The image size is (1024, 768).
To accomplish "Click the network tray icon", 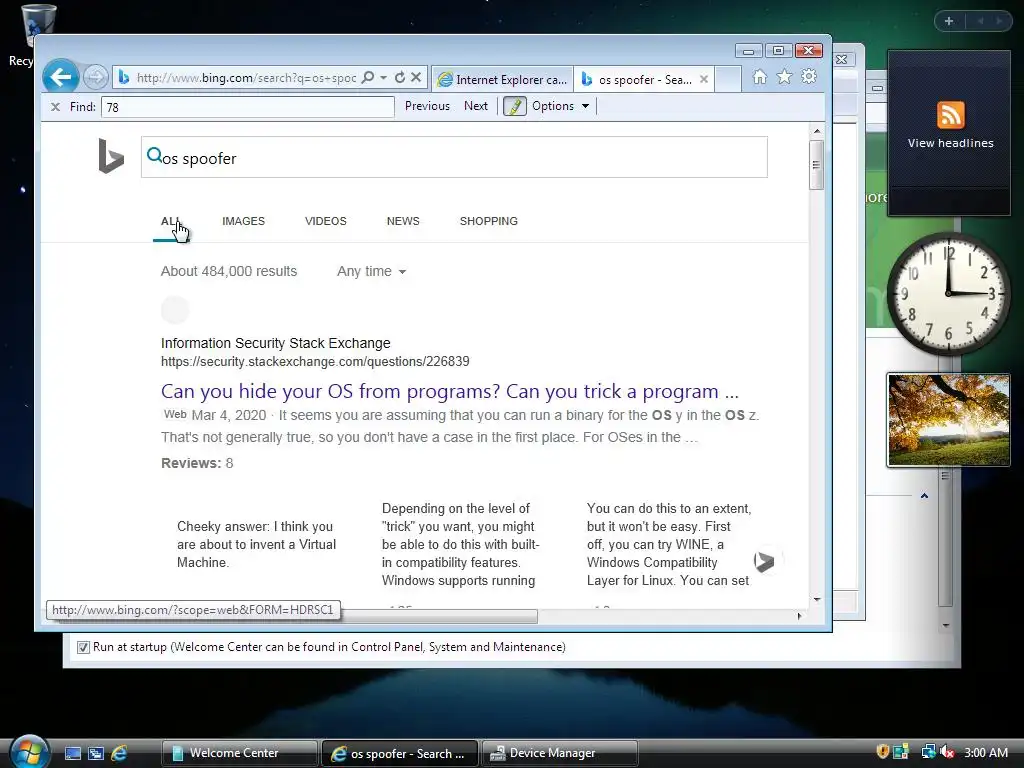I will [x=927, y=752].
